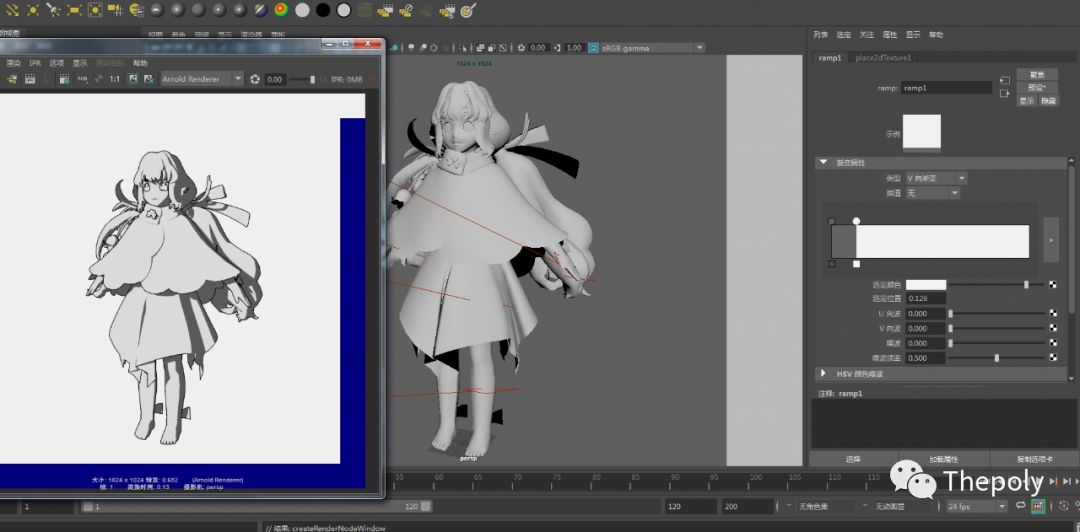Click the checker map button for Selected Color

[1053, 285]
